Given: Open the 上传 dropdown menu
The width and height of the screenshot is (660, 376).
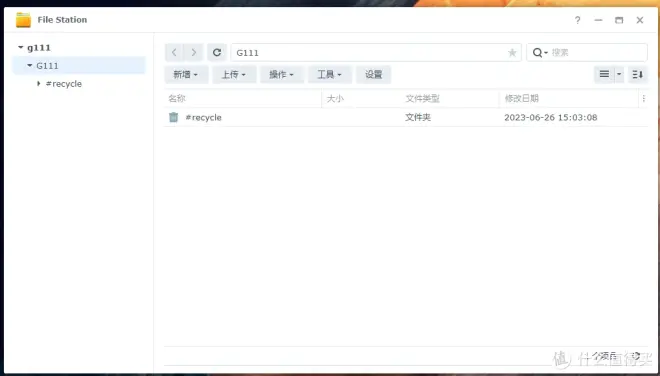Looking at the screenshot, I should (x=234, y=75).
